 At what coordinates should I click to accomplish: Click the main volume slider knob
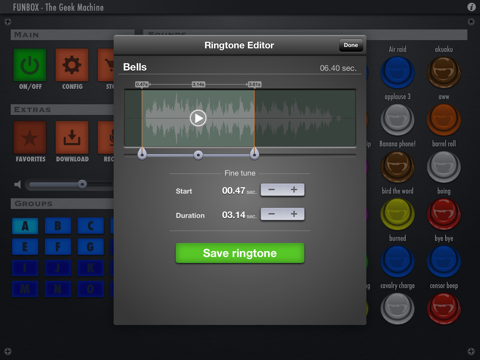tap(82, 184)
